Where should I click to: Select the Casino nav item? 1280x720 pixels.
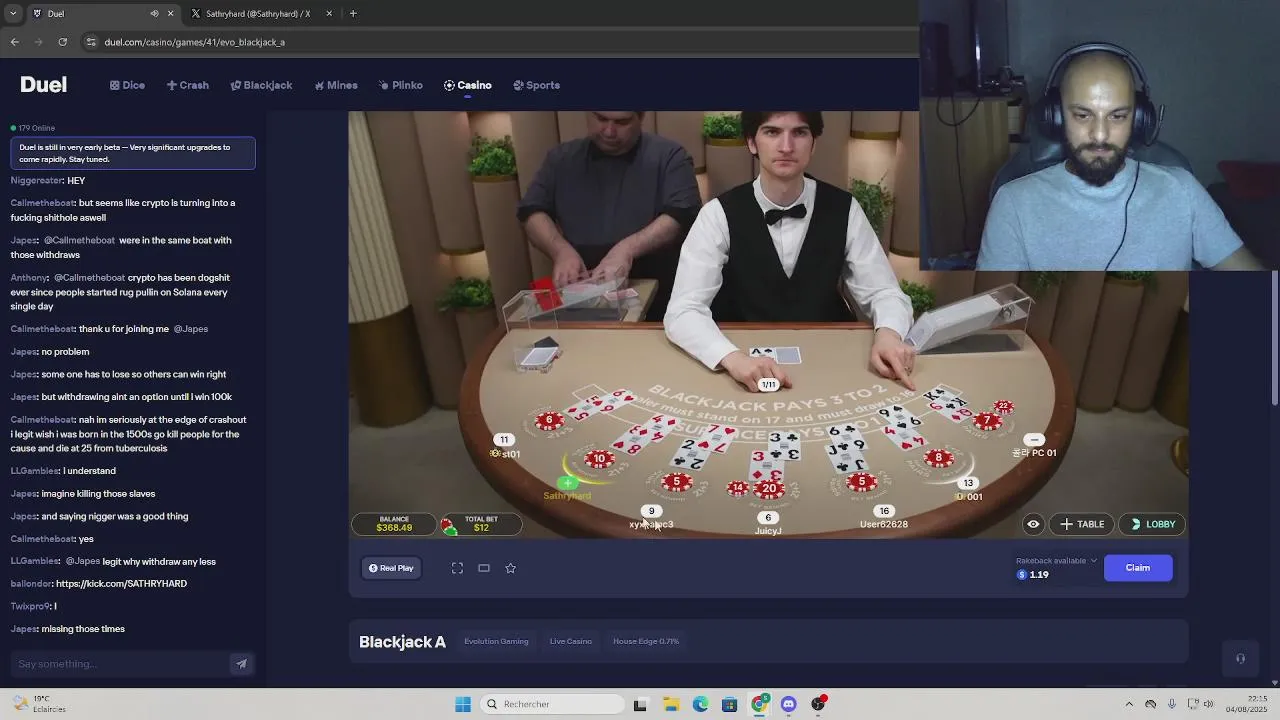pos(468,85)
